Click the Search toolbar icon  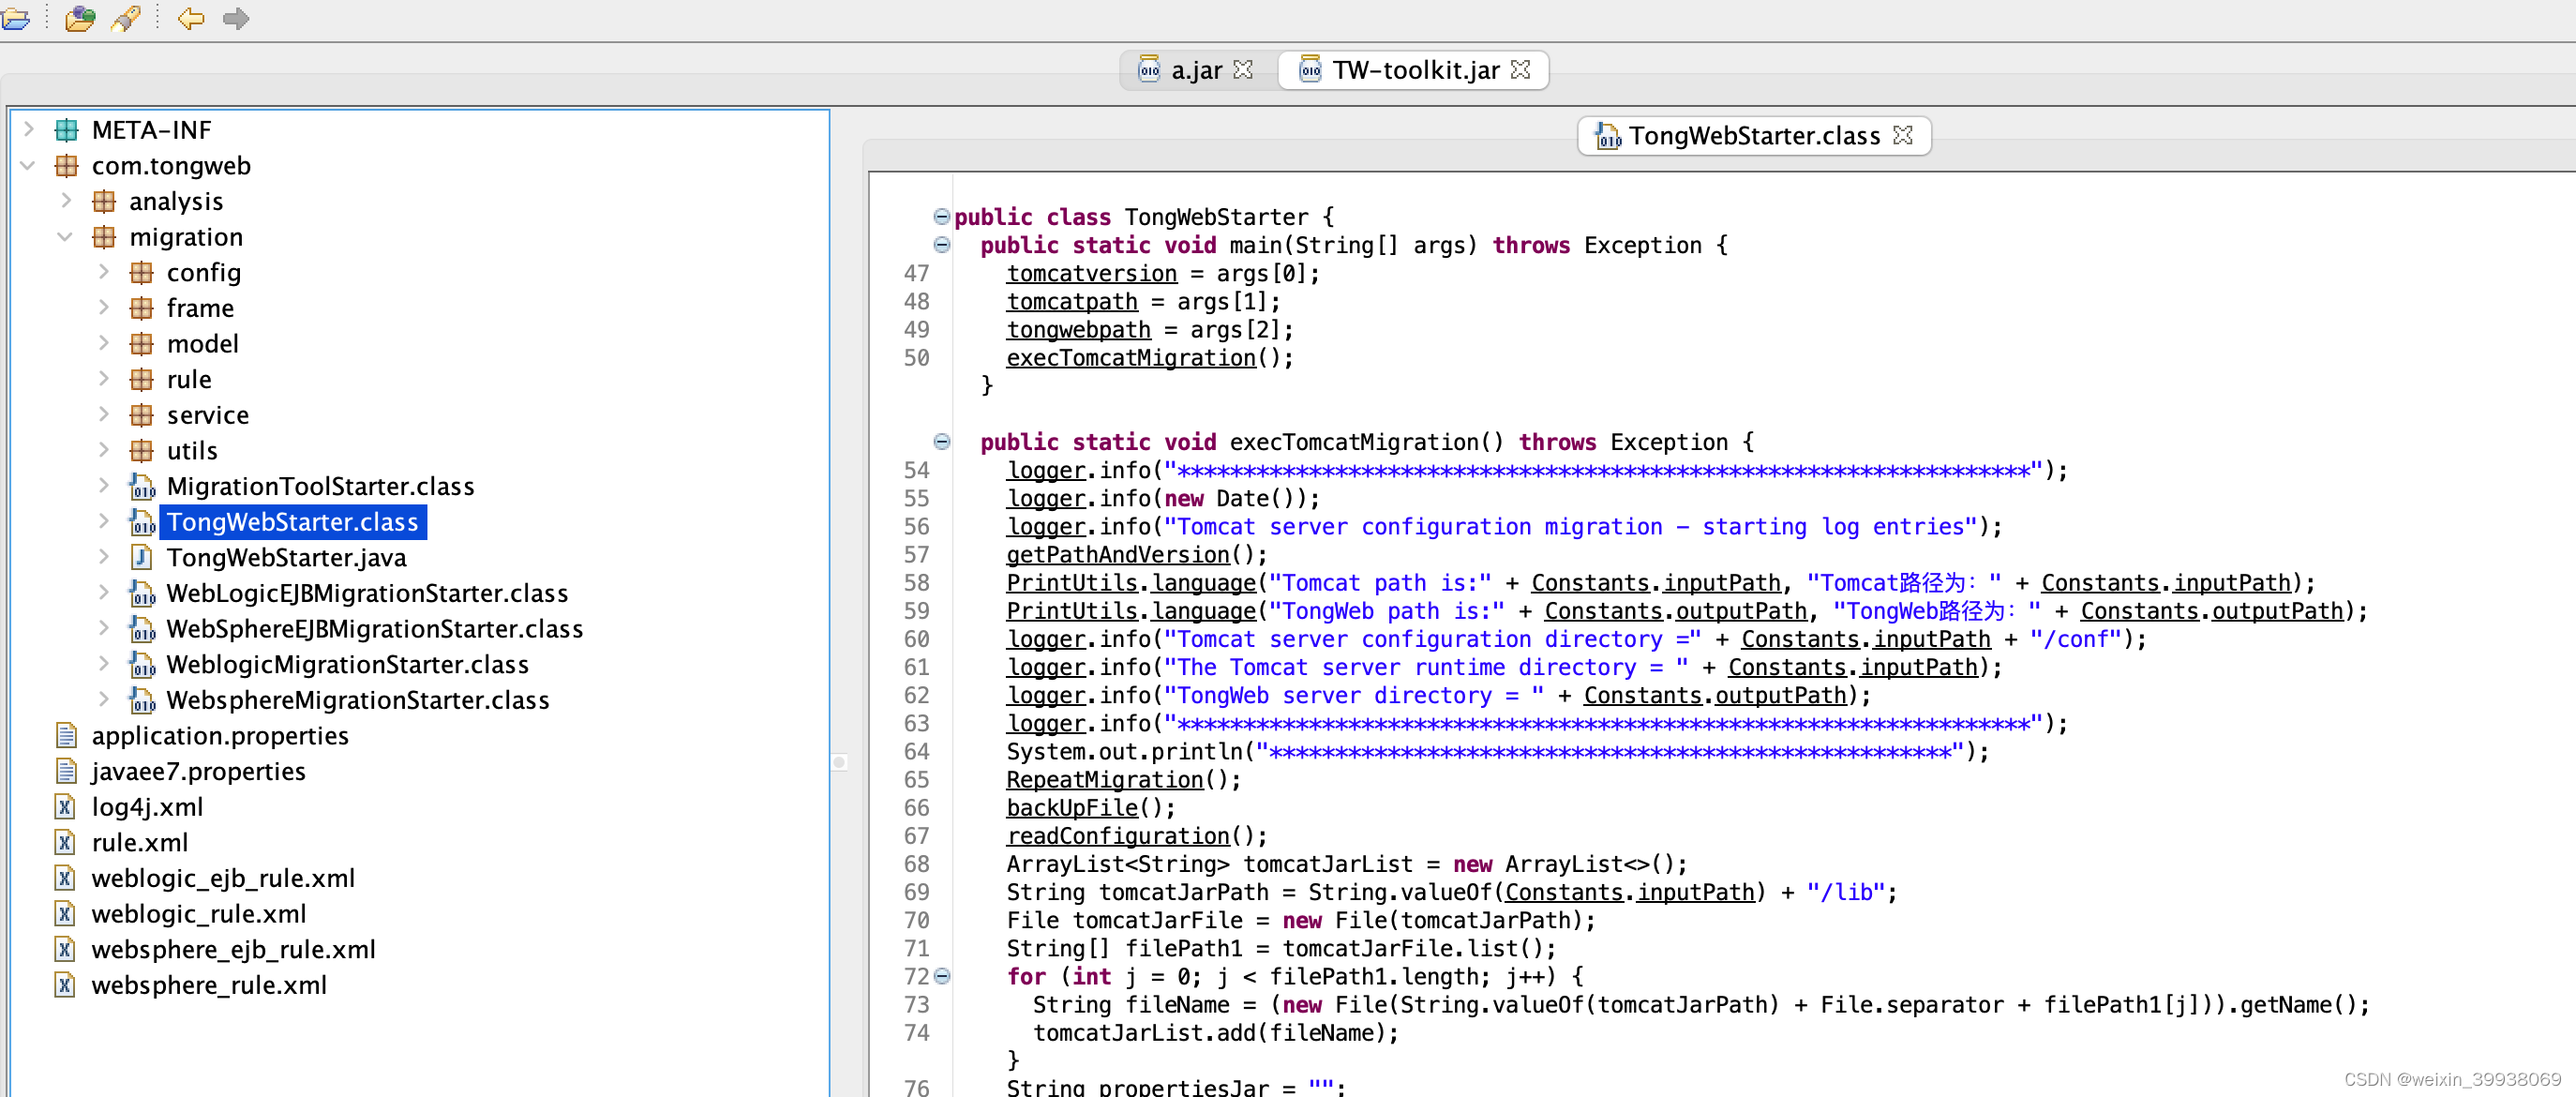125,18
